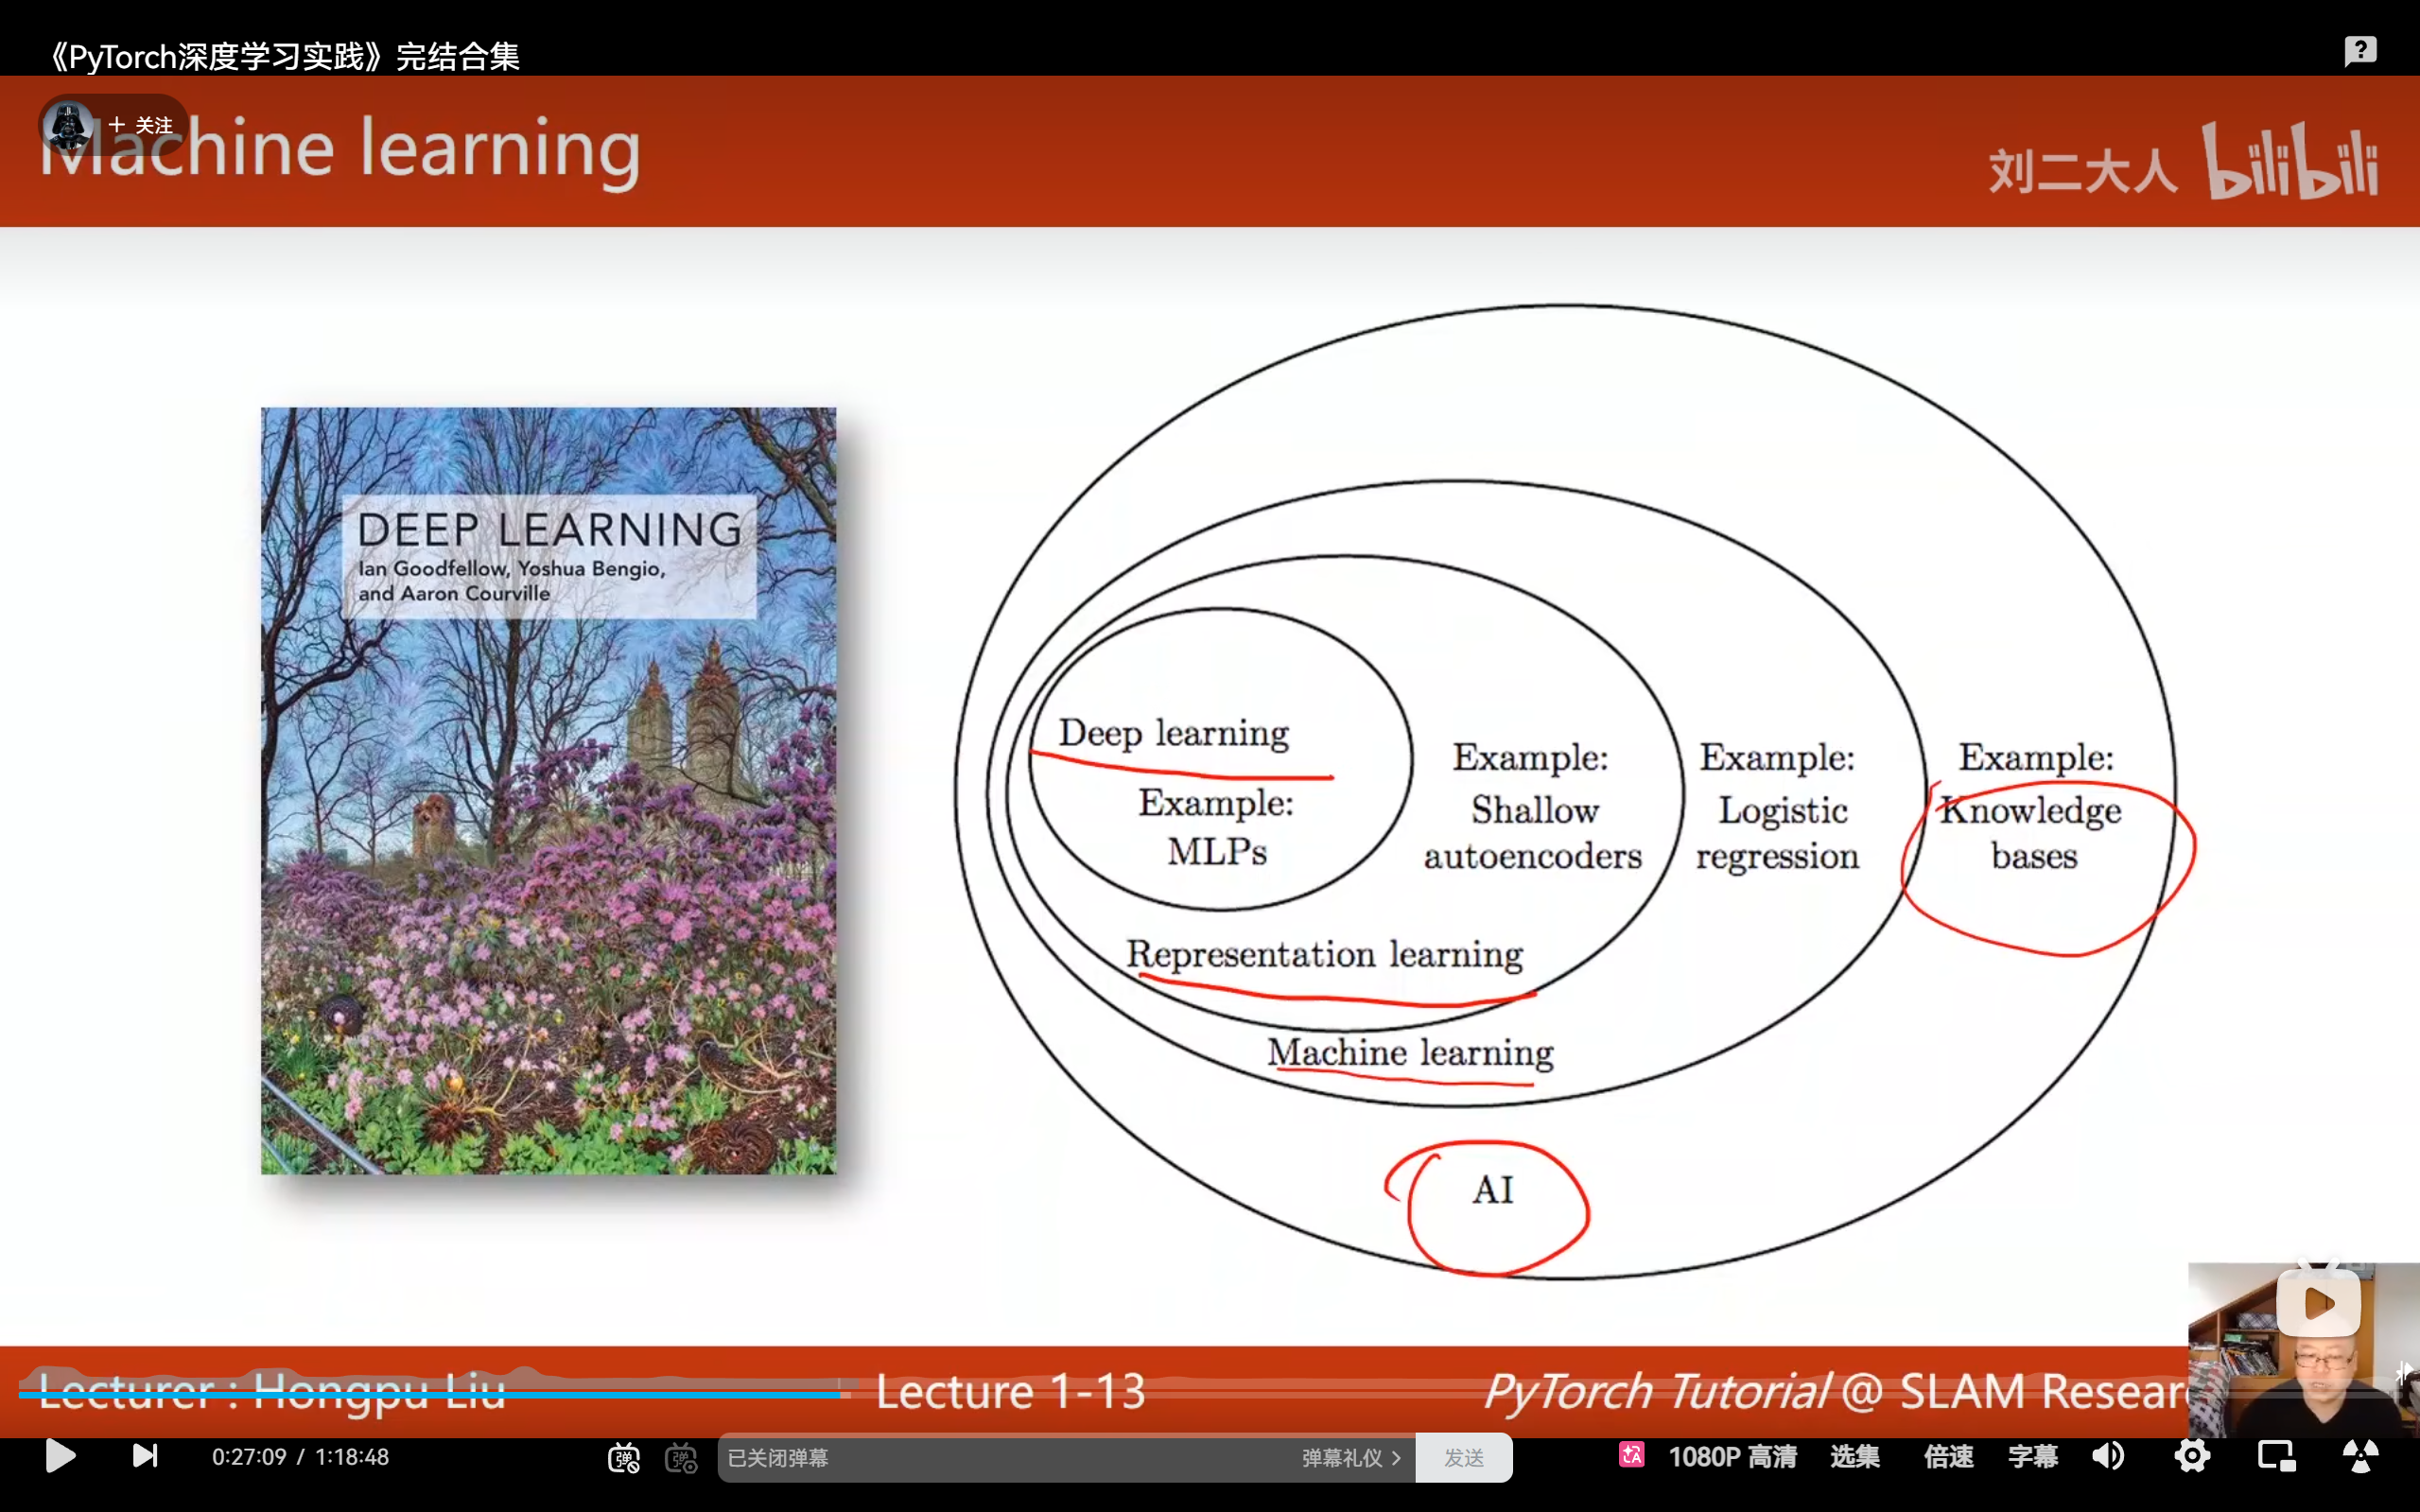Open the 字幕 subtitle menu
The height and width of the screenshot is (1512, 2420).
point(2032,1457)
